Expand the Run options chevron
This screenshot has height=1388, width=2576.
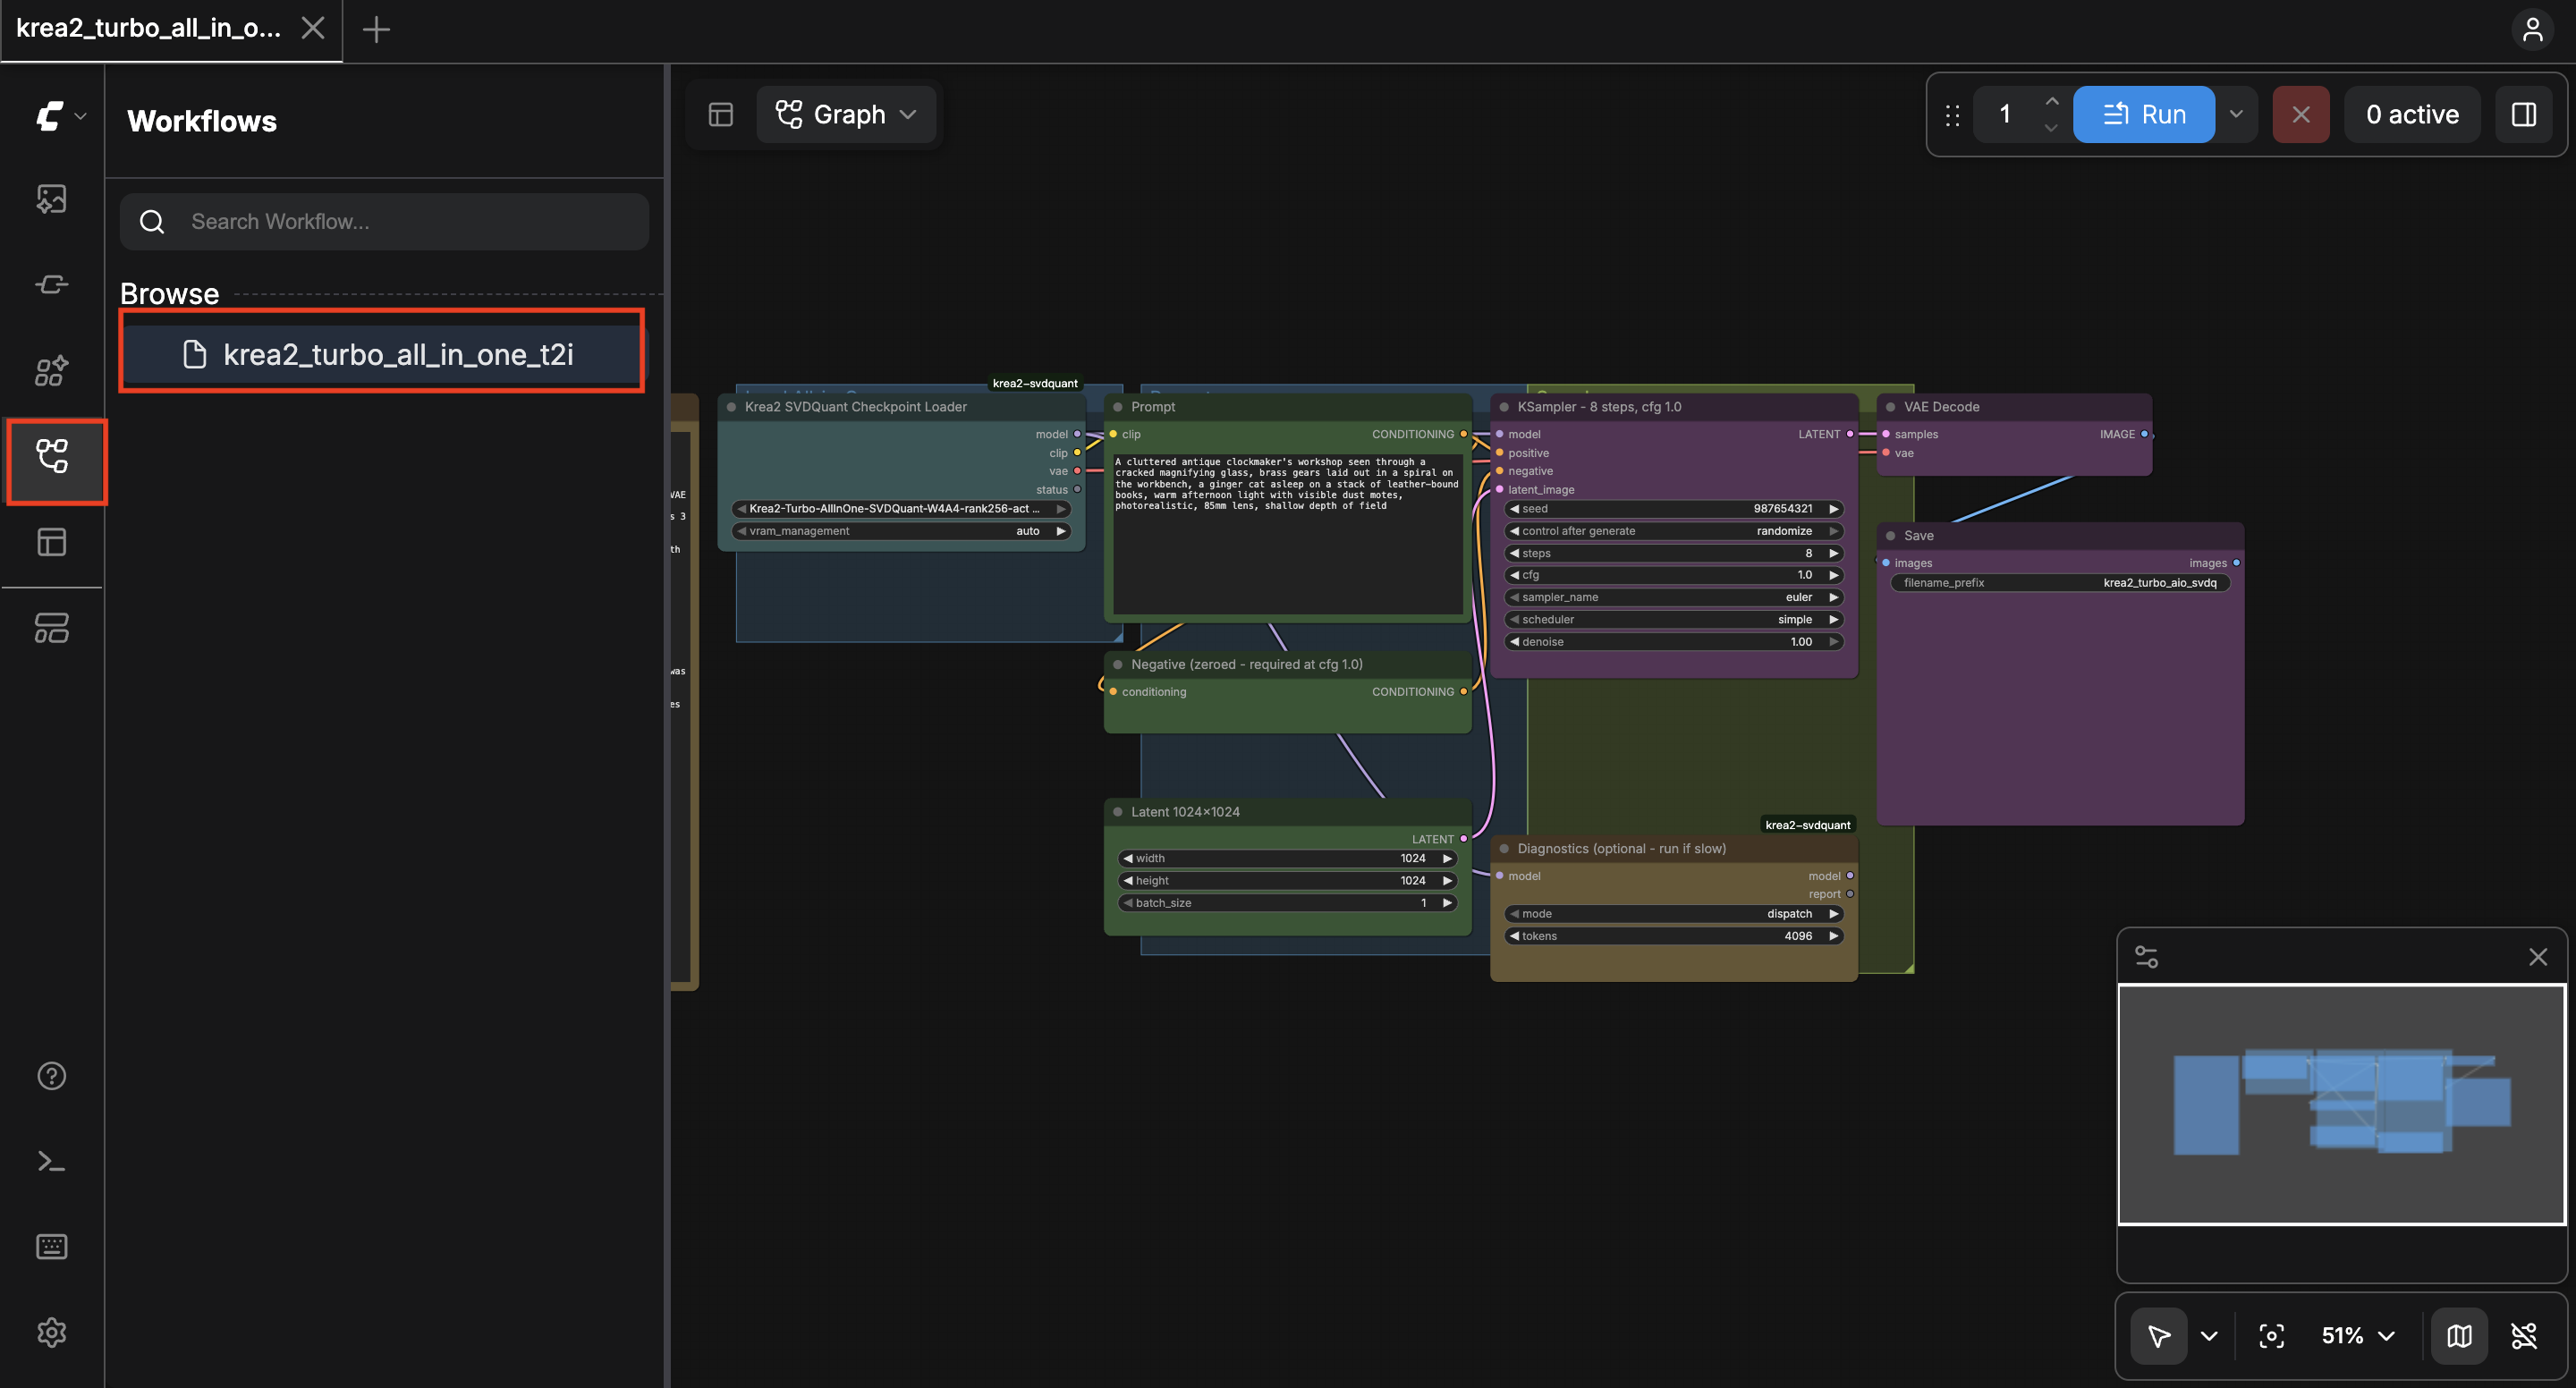(x=2236, y=115)
